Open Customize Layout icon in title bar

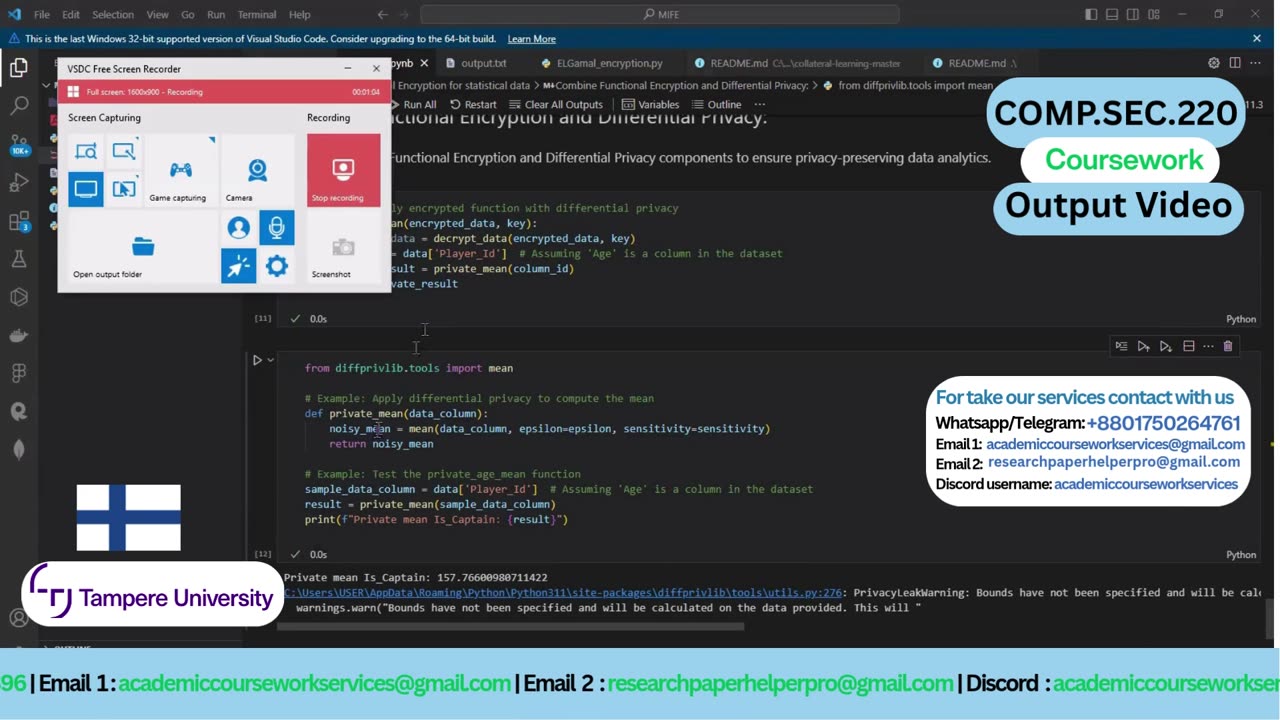tap(1154, 15)
